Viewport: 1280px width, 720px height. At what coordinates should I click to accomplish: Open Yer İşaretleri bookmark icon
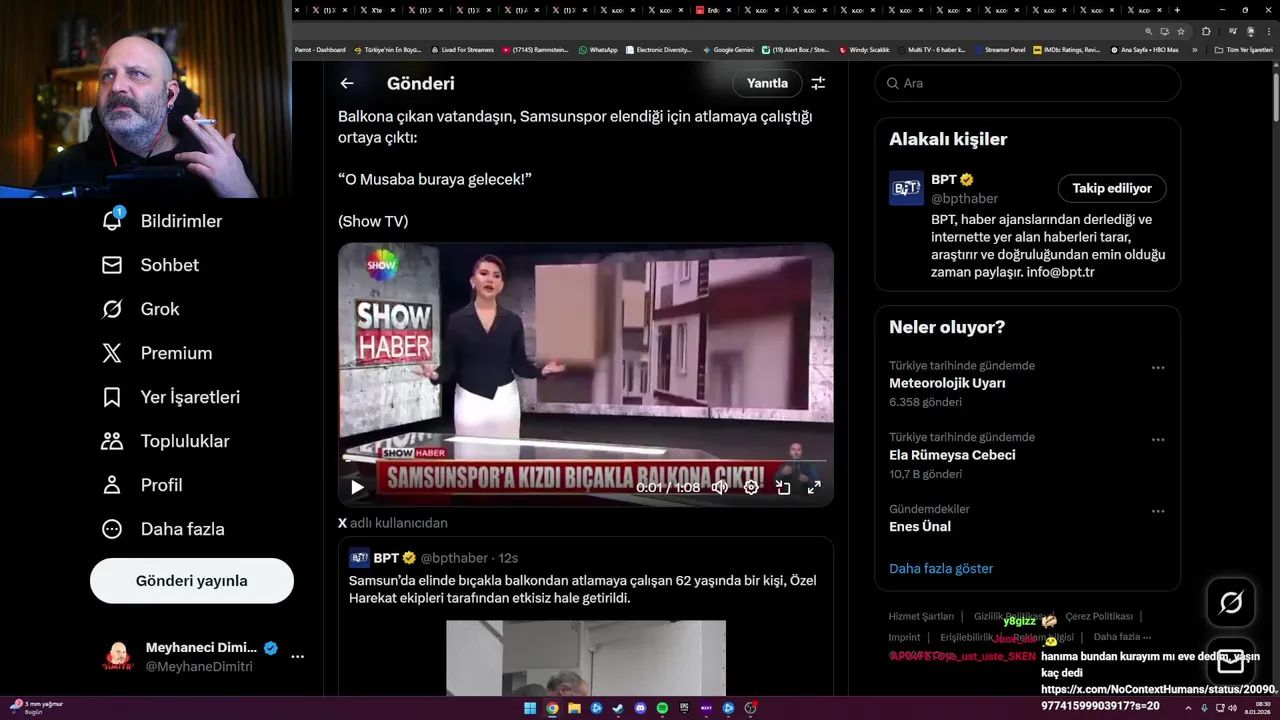[x=112, y=397]
